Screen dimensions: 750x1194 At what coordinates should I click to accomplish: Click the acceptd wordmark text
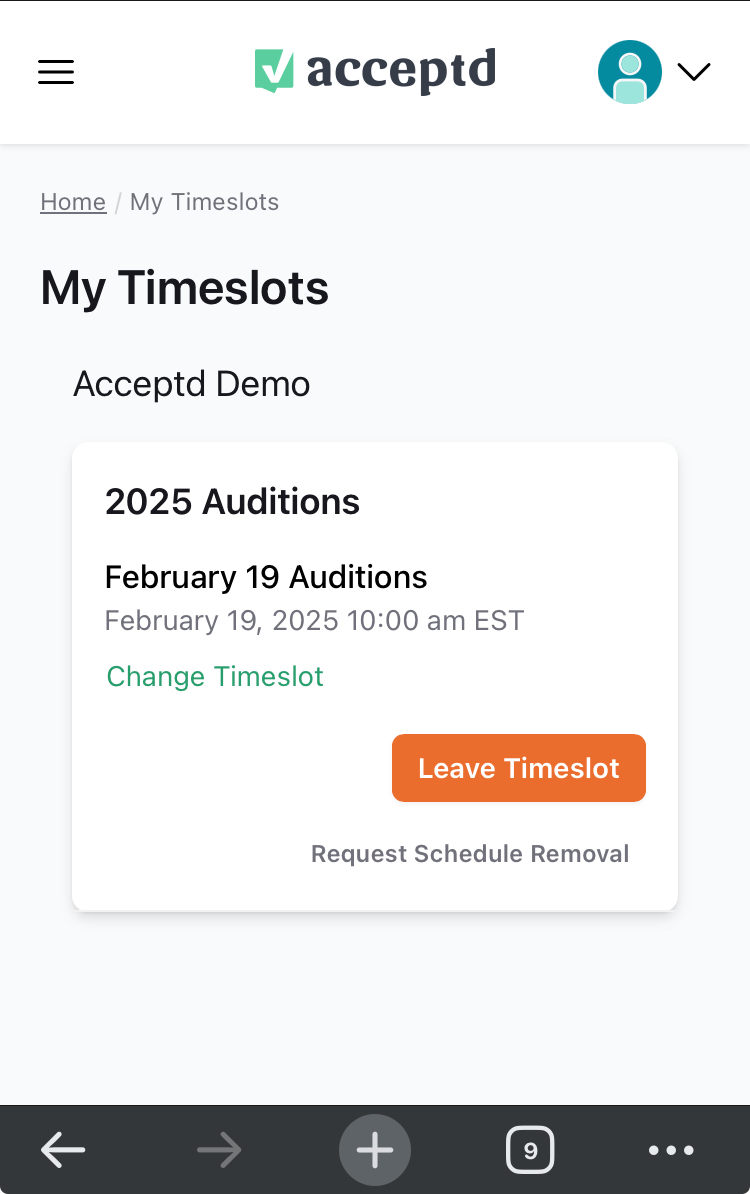tap(401, 70)
